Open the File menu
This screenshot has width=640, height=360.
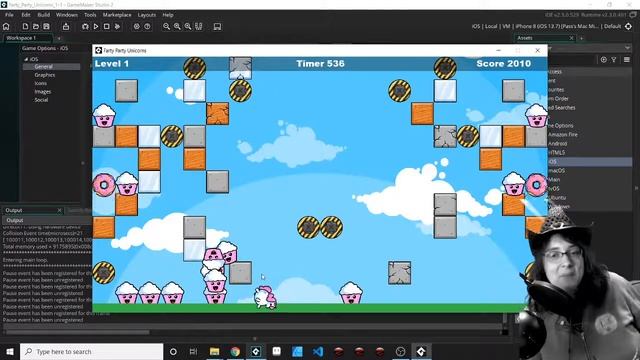click(x=9, y=15)
